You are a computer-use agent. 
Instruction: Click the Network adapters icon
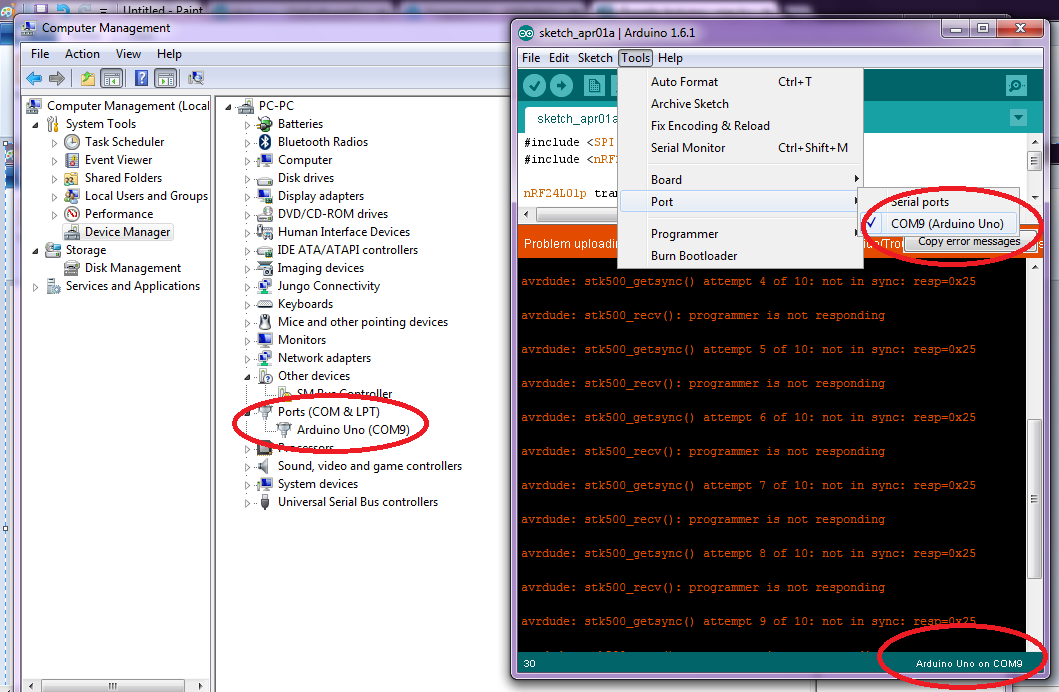coord(265,358)
